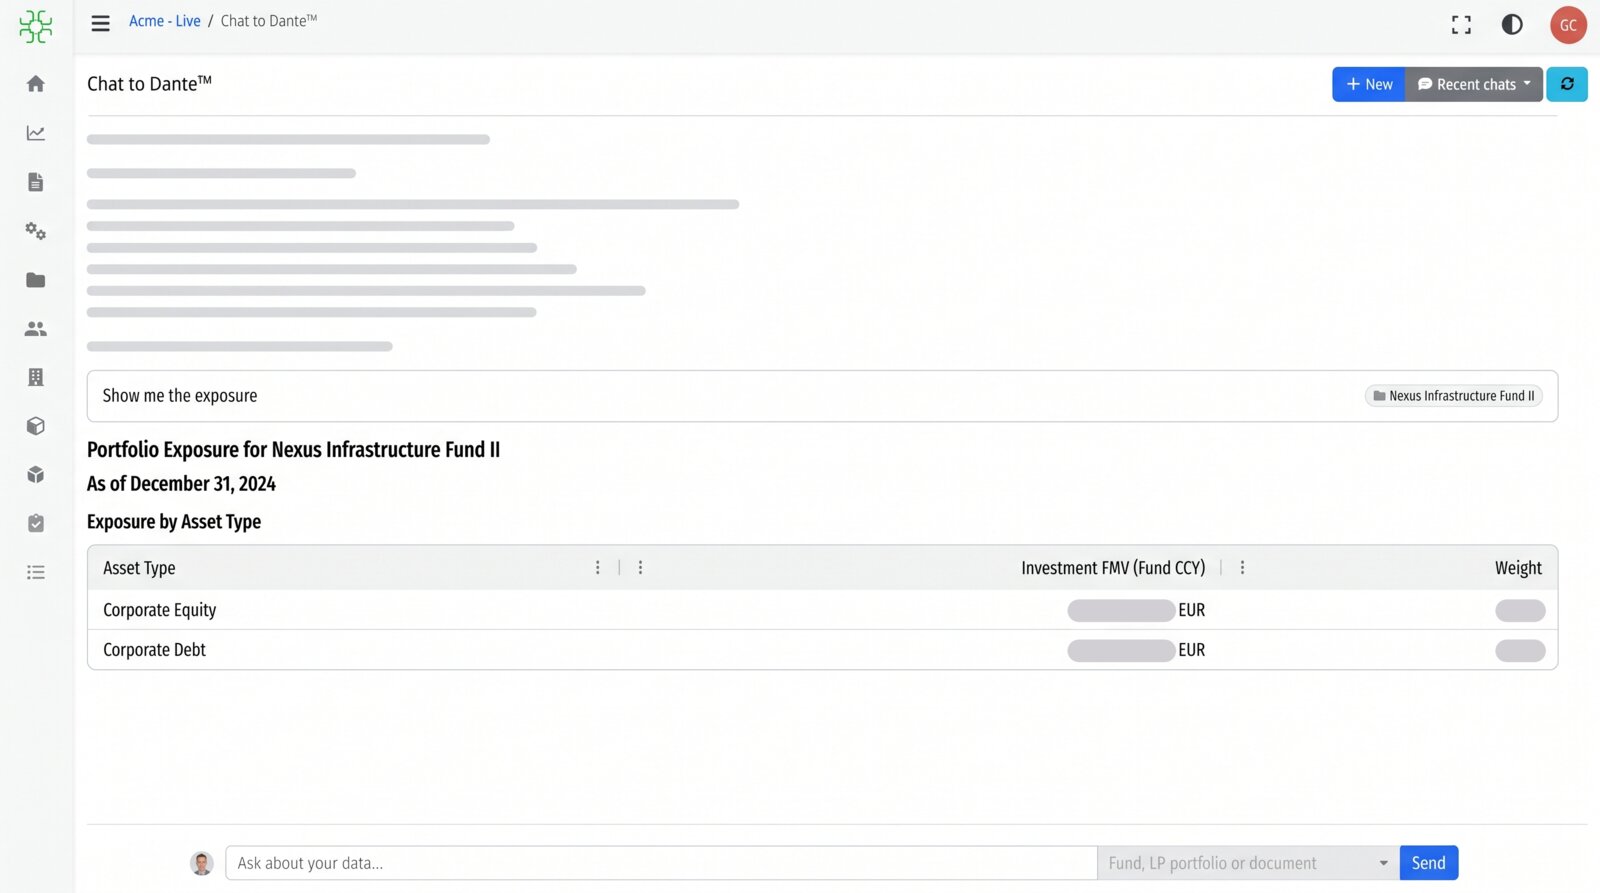The height and width of the screenshot is (893, 1600).
Task: Sort by the Asset Type column header
Action: tap(139, 568)
